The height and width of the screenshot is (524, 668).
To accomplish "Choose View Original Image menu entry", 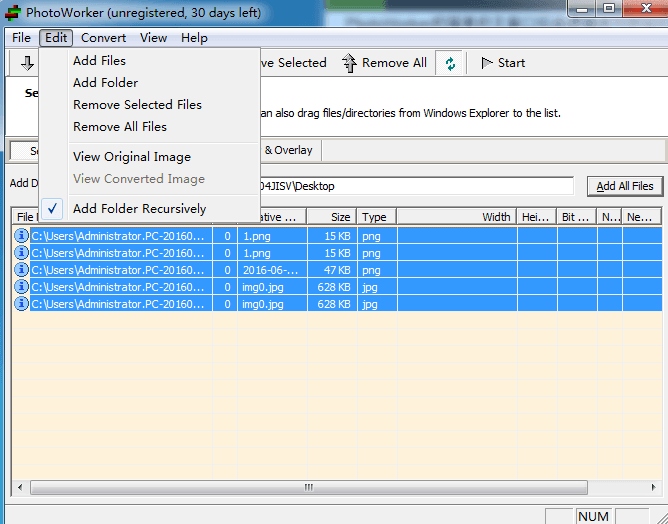I will tap(131, 157).
